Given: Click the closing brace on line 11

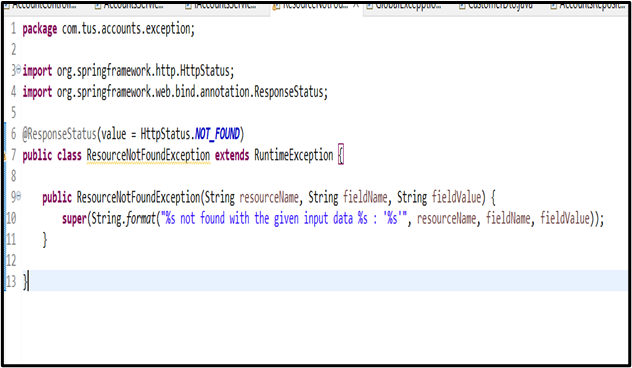Looking at the screenshot, I should point(45,240).
